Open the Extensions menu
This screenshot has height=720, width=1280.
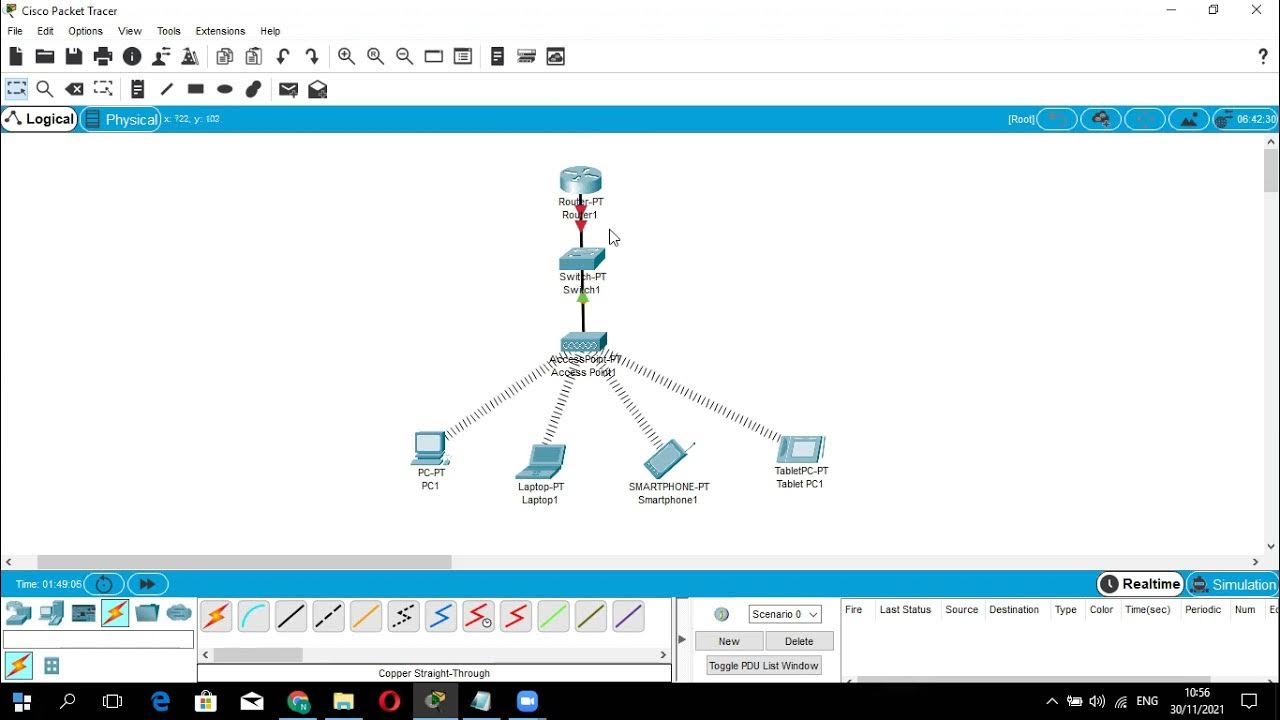(220, 31)
